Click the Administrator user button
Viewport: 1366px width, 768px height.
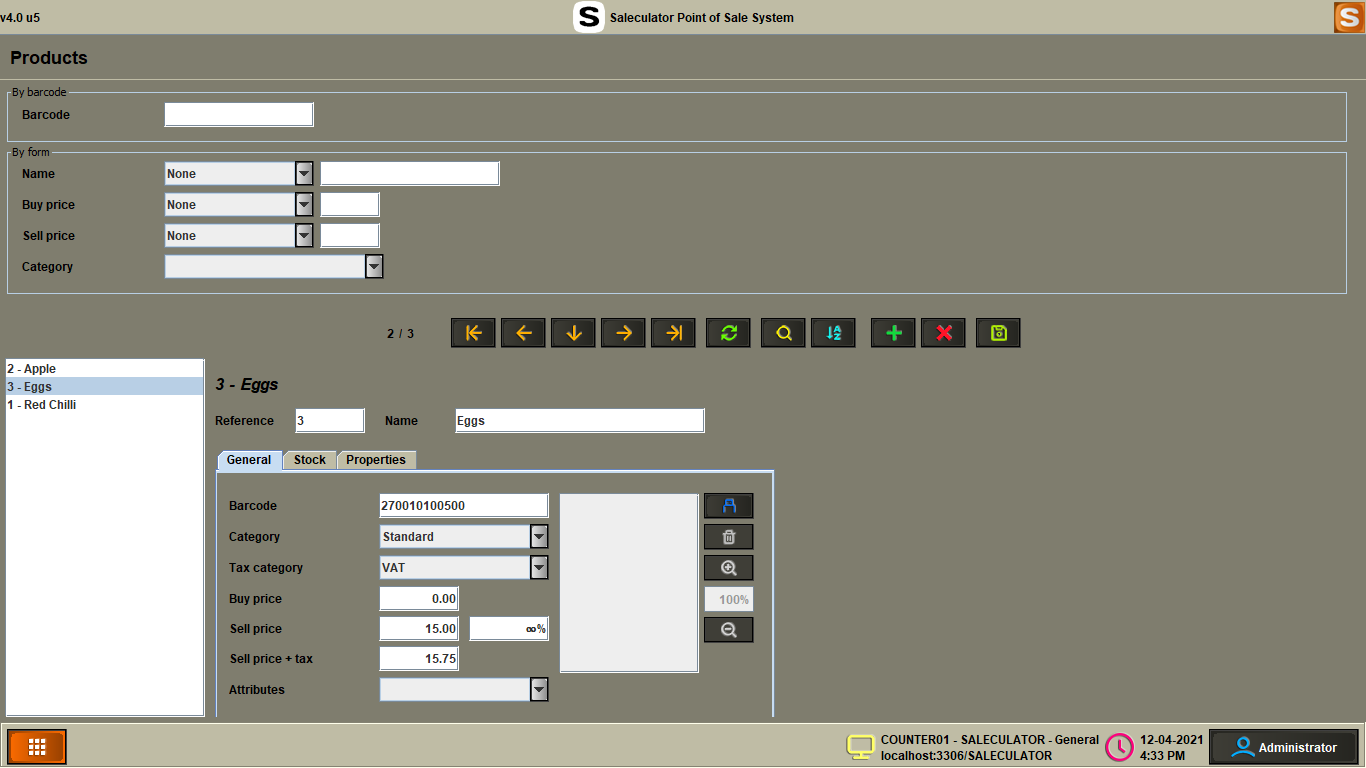click(1284, 747)
